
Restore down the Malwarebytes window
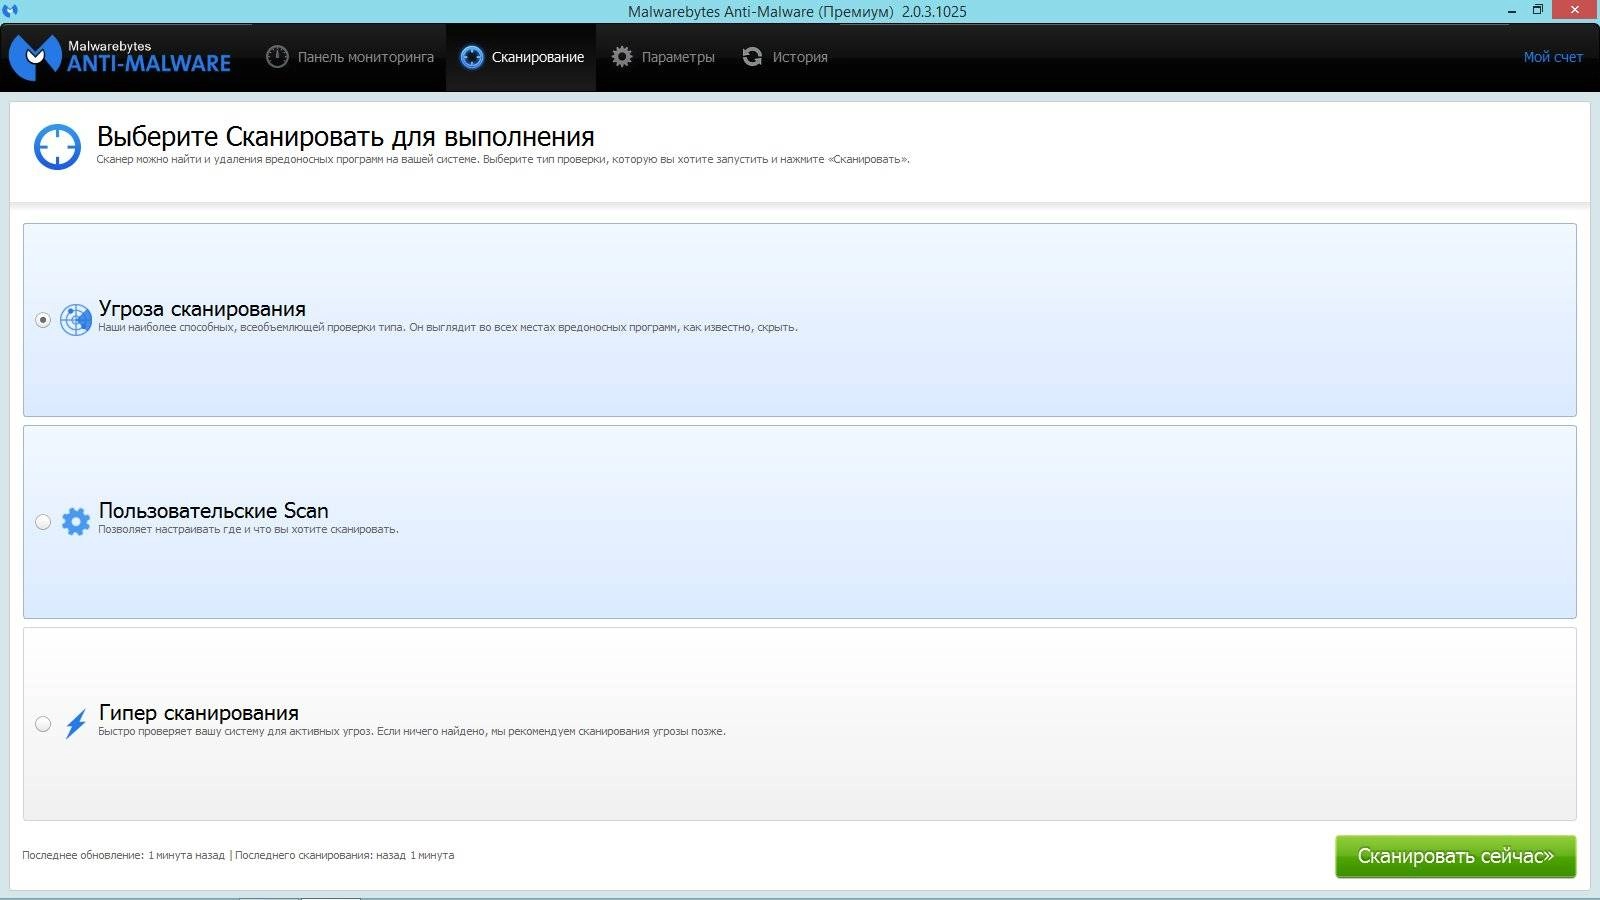click(x=1538, y=10)
